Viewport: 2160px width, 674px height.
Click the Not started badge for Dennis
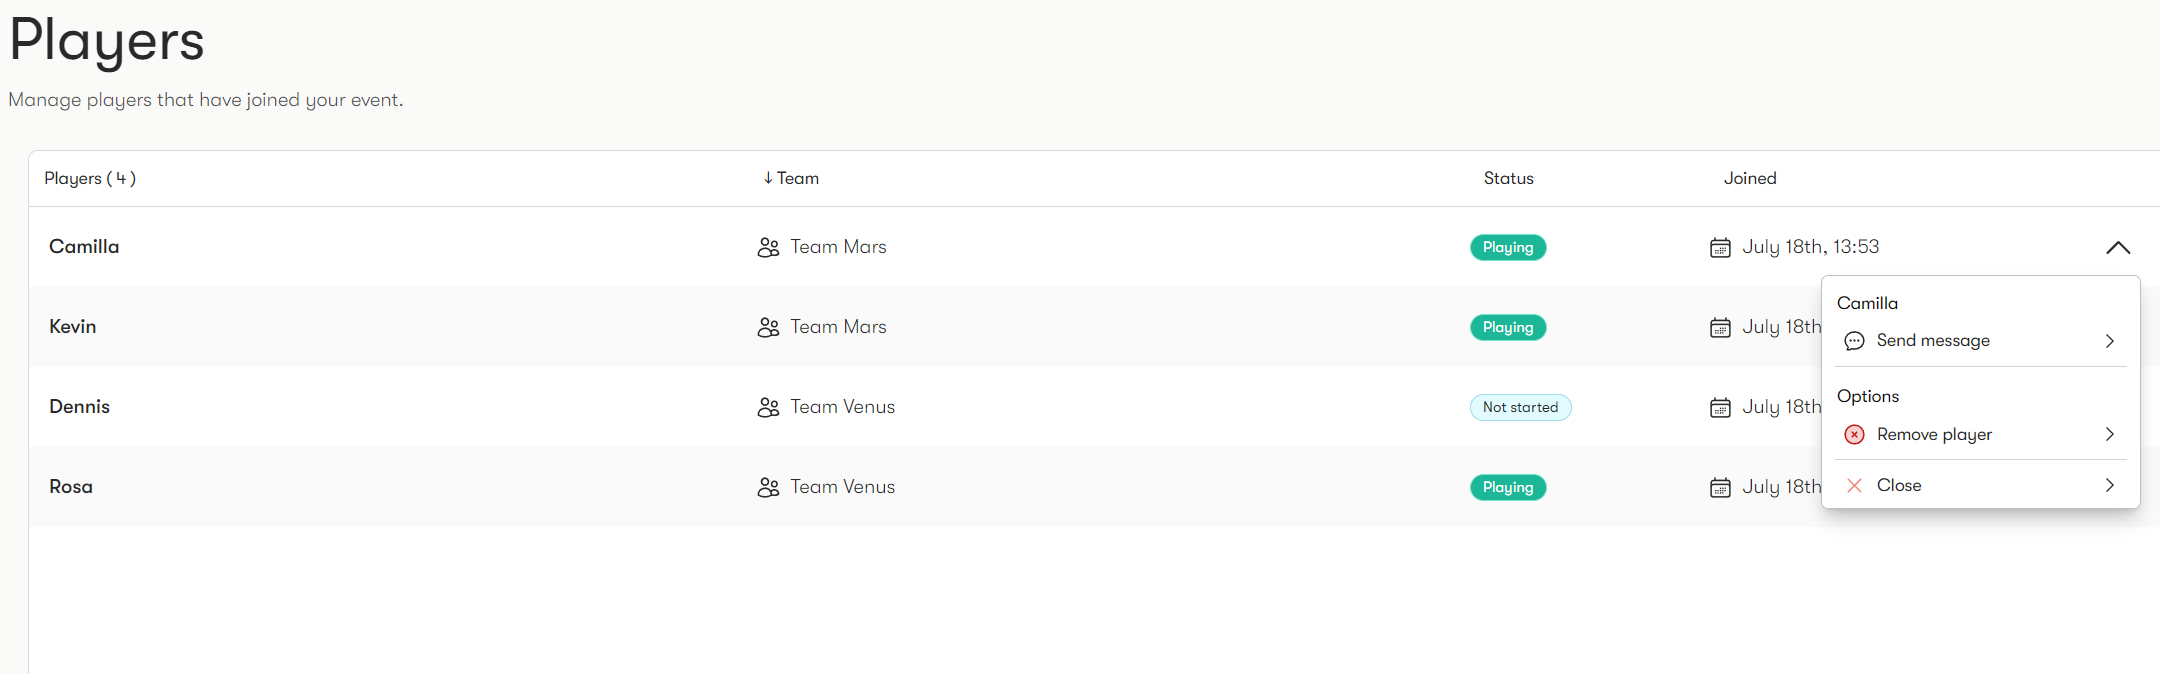pos(1520,407)
